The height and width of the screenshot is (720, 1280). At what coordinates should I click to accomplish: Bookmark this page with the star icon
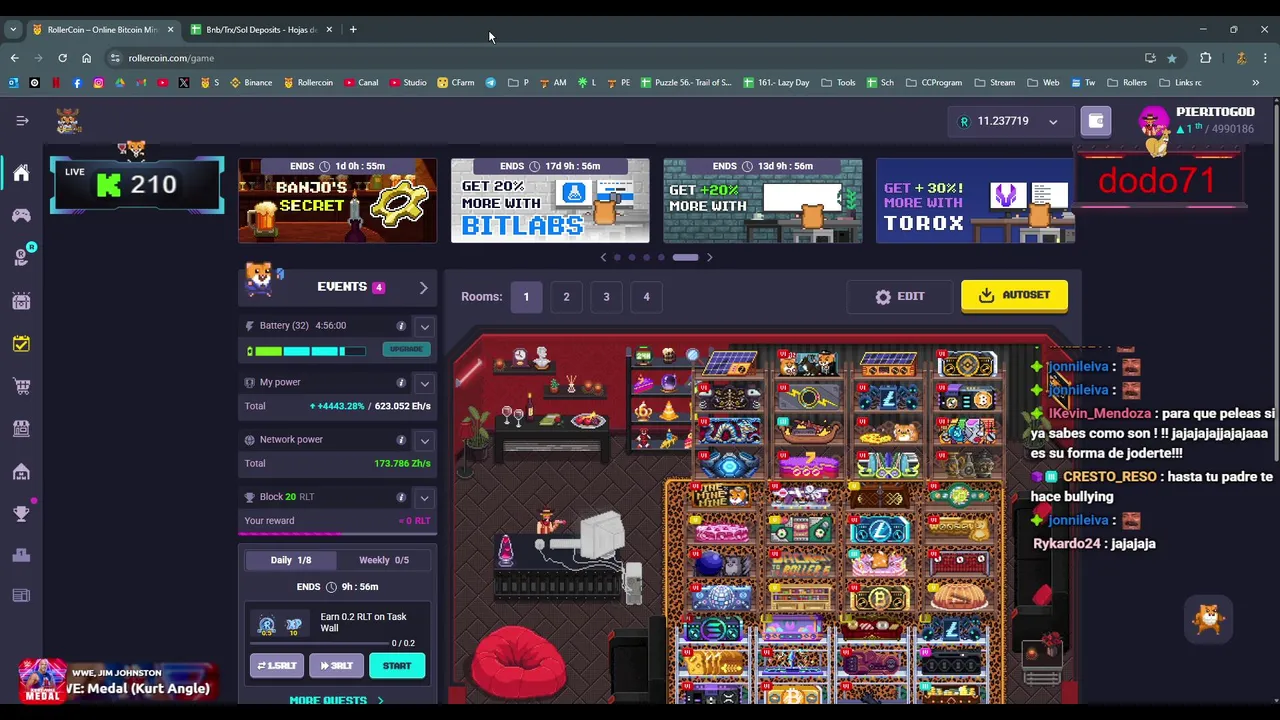coord(1172,58)
